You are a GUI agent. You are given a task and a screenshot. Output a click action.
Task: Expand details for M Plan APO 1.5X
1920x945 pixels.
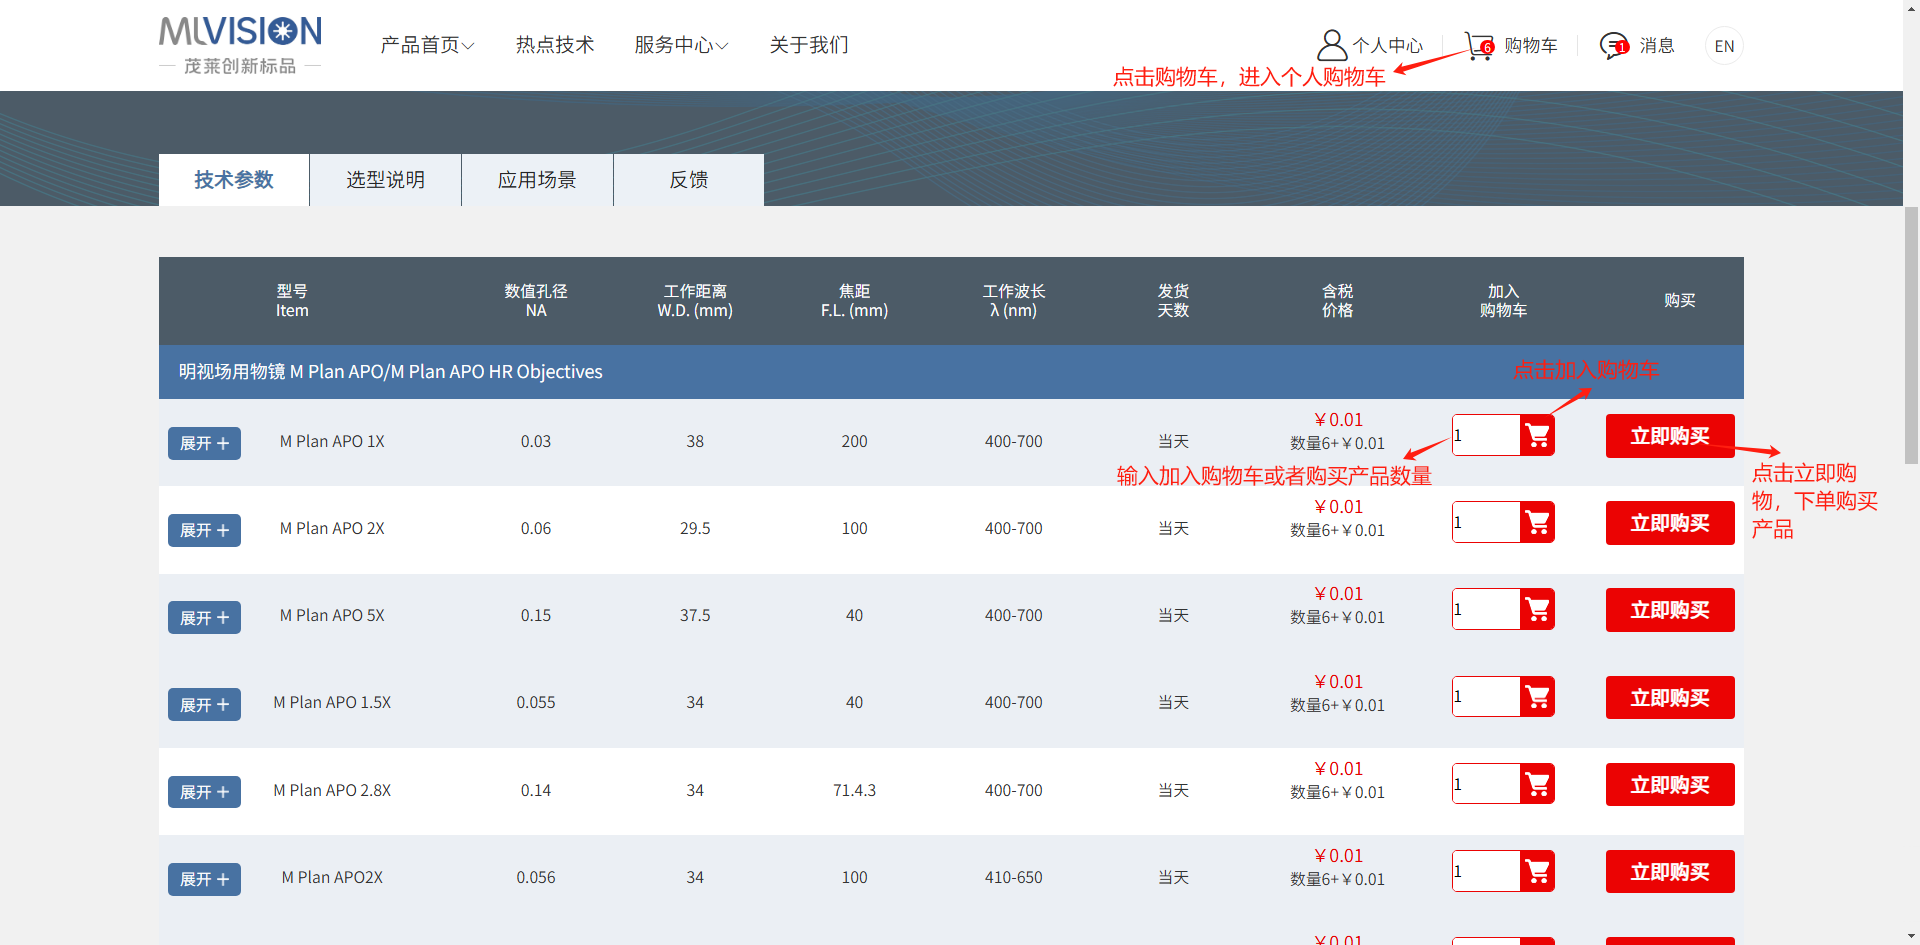tap(204, 705)
